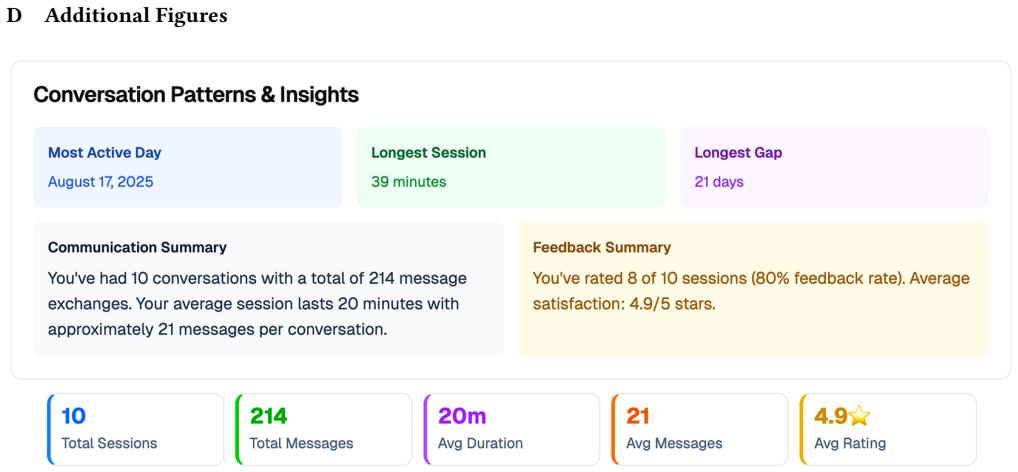Click the Avg Messages stat card
The width and height of the screenshot is (1018, 472).
pos(700,429)
